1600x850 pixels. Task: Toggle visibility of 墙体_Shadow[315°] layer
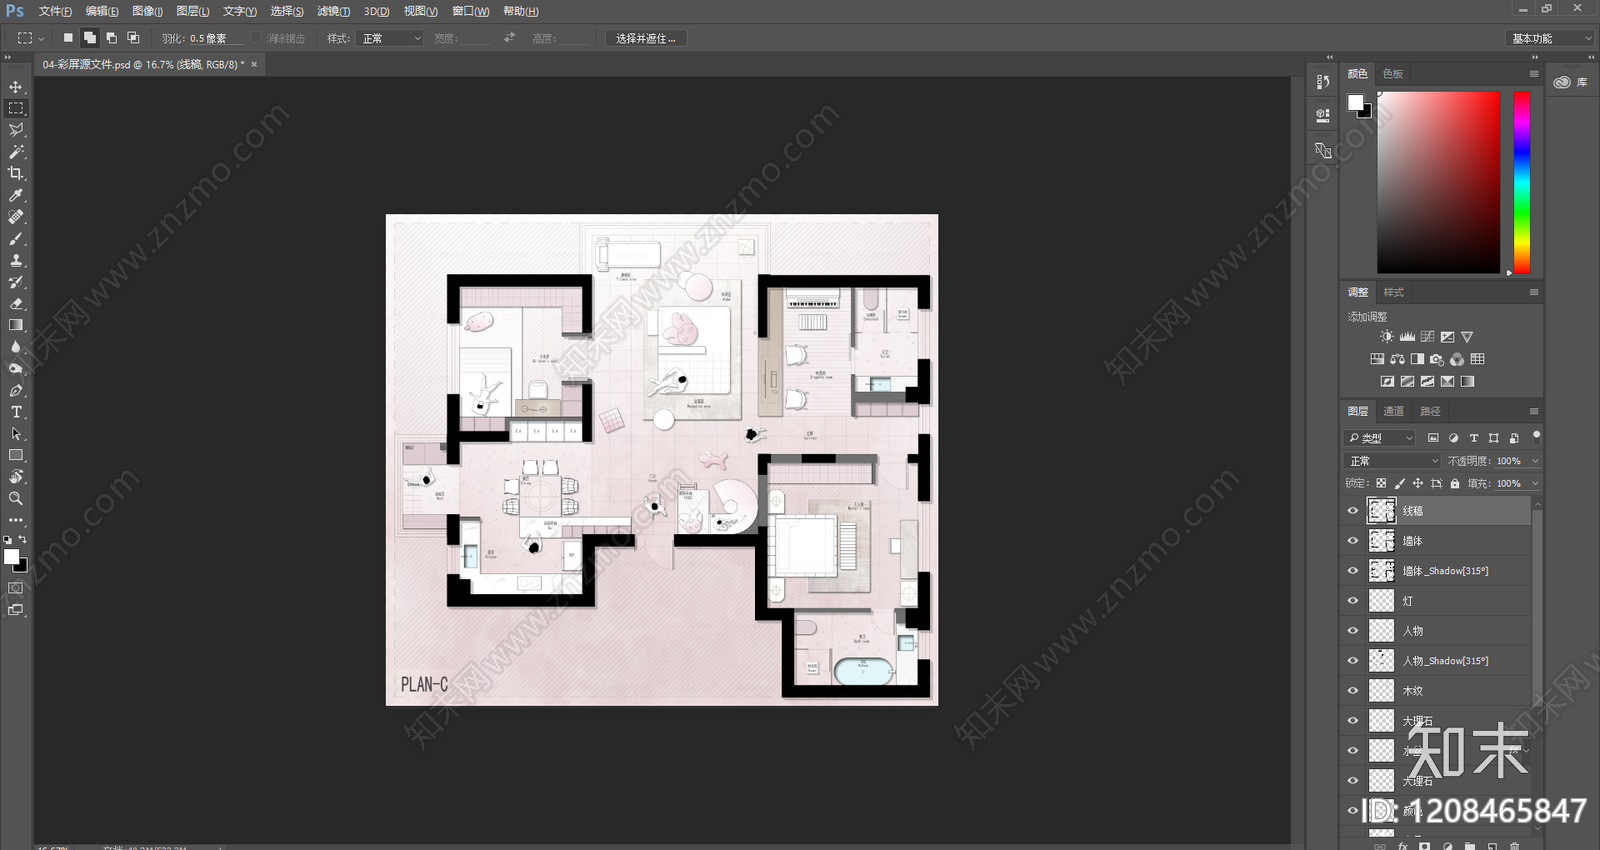pyautogui.click(x=1353, y=571)
